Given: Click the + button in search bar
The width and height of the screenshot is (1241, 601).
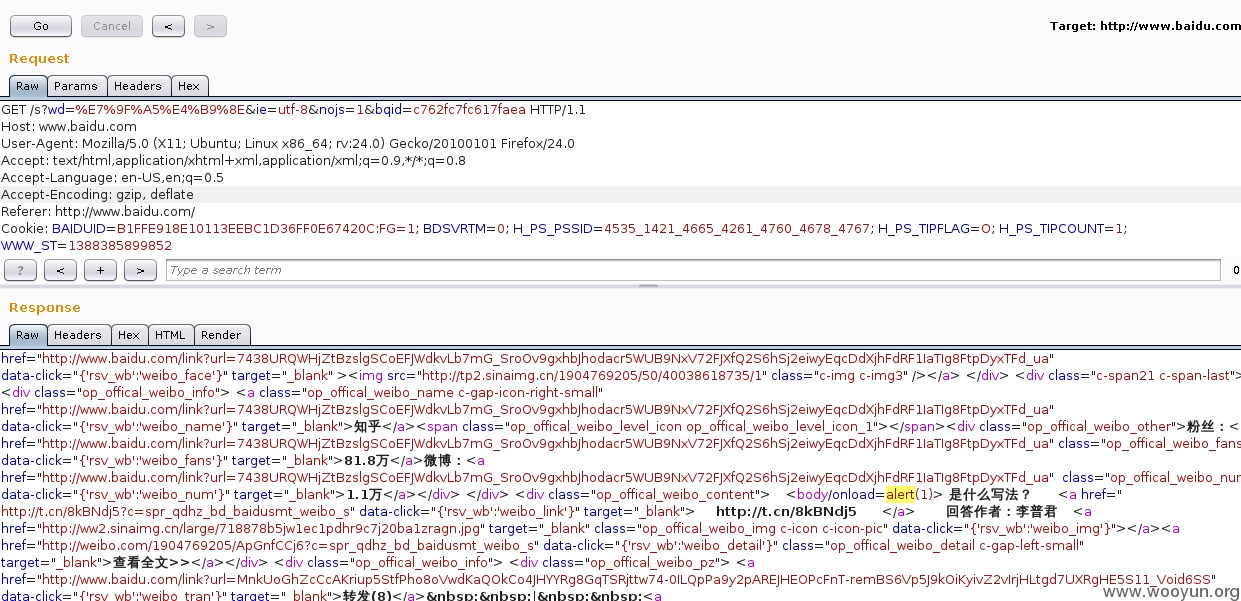Looking at the screenshot, I should point(100,270).
